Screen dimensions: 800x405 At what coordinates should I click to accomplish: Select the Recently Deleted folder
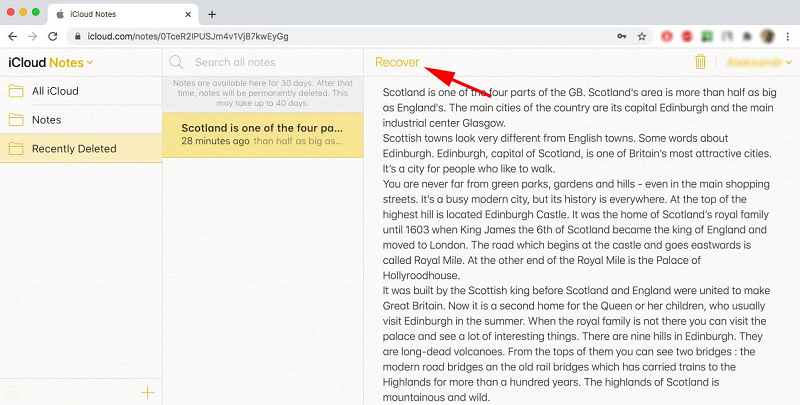click(x=81, y=148)
